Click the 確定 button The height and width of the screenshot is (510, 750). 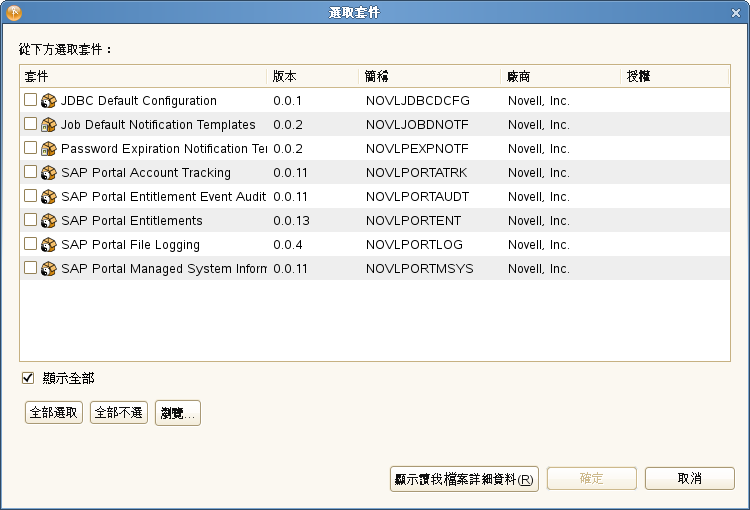592,478
